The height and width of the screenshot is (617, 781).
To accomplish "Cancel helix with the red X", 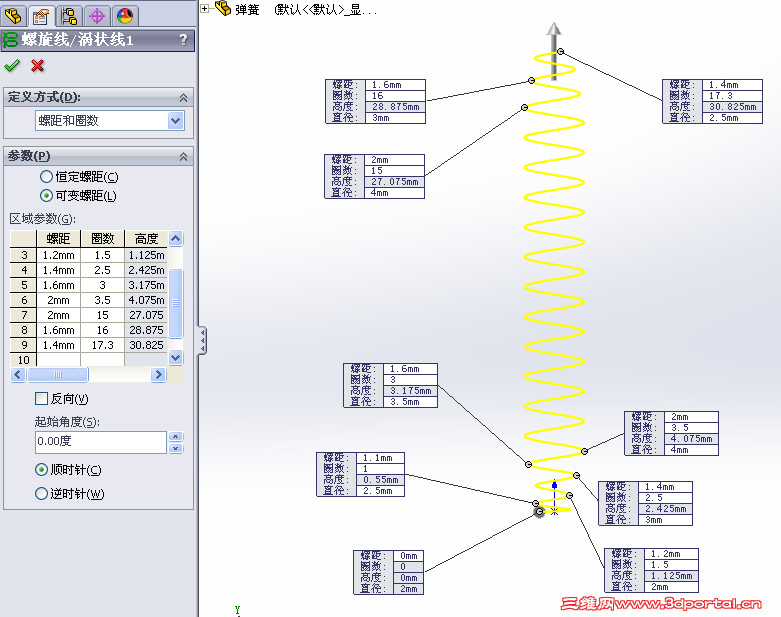I will point(37,66).
